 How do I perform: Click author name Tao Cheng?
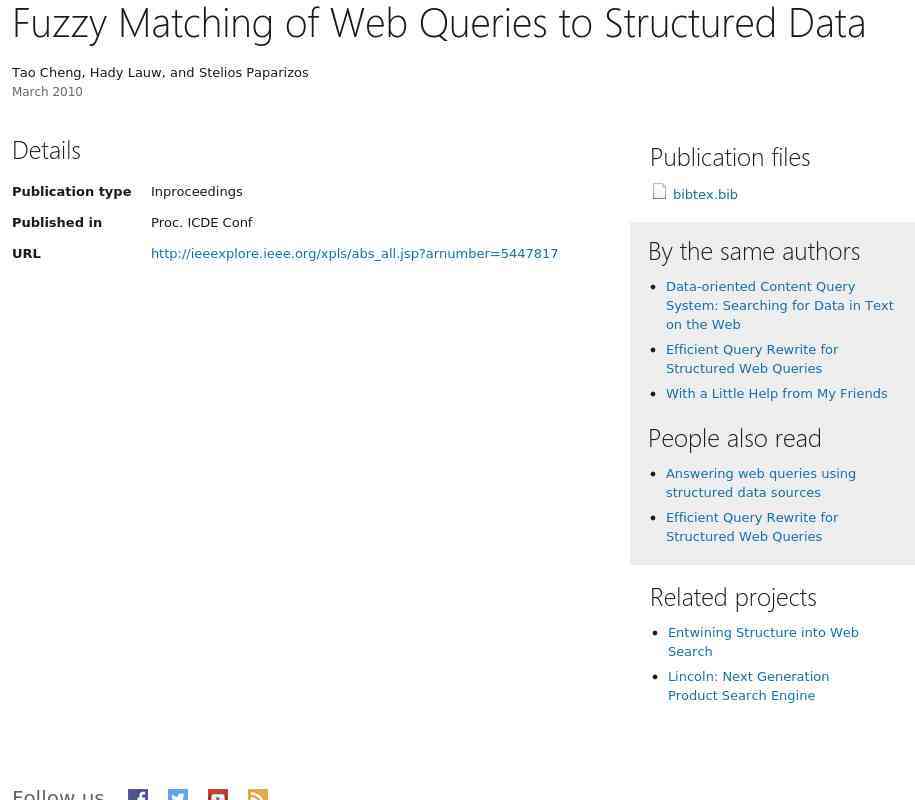coord(47,73)
